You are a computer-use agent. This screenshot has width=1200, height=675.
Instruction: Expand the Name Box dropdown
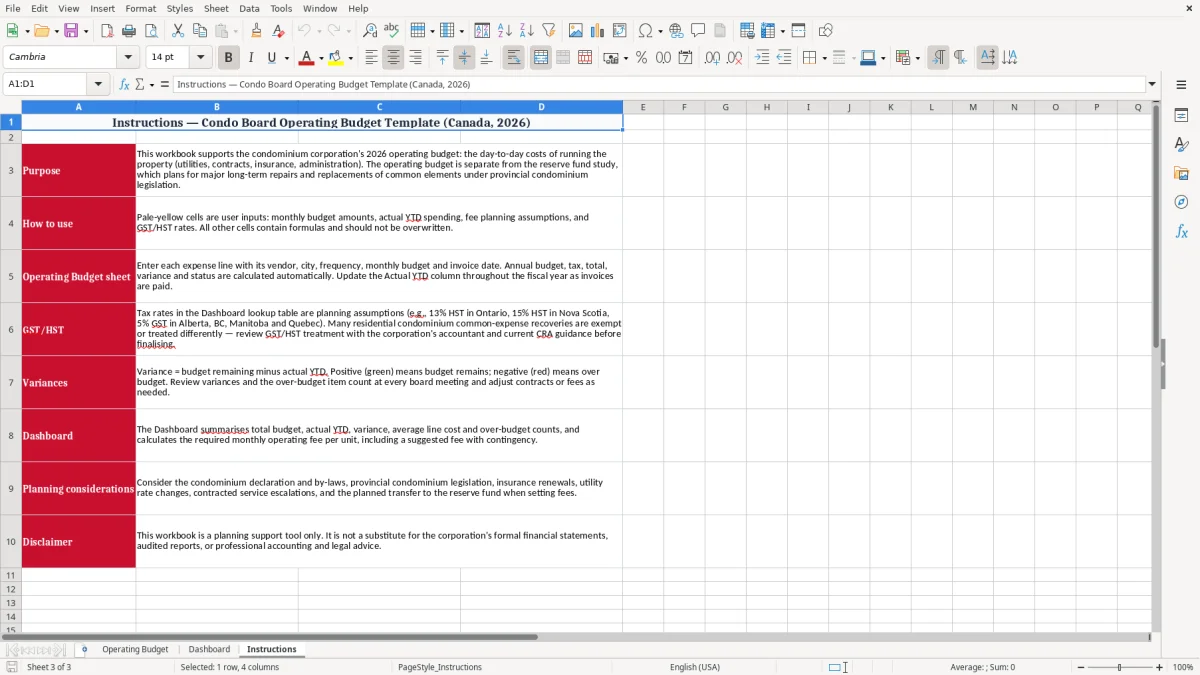98,84
